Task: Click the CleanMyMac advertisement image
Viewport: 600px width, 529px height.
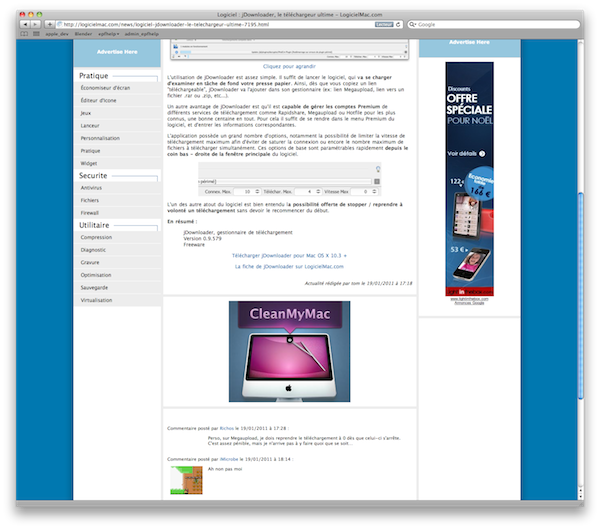Action: 290,351
